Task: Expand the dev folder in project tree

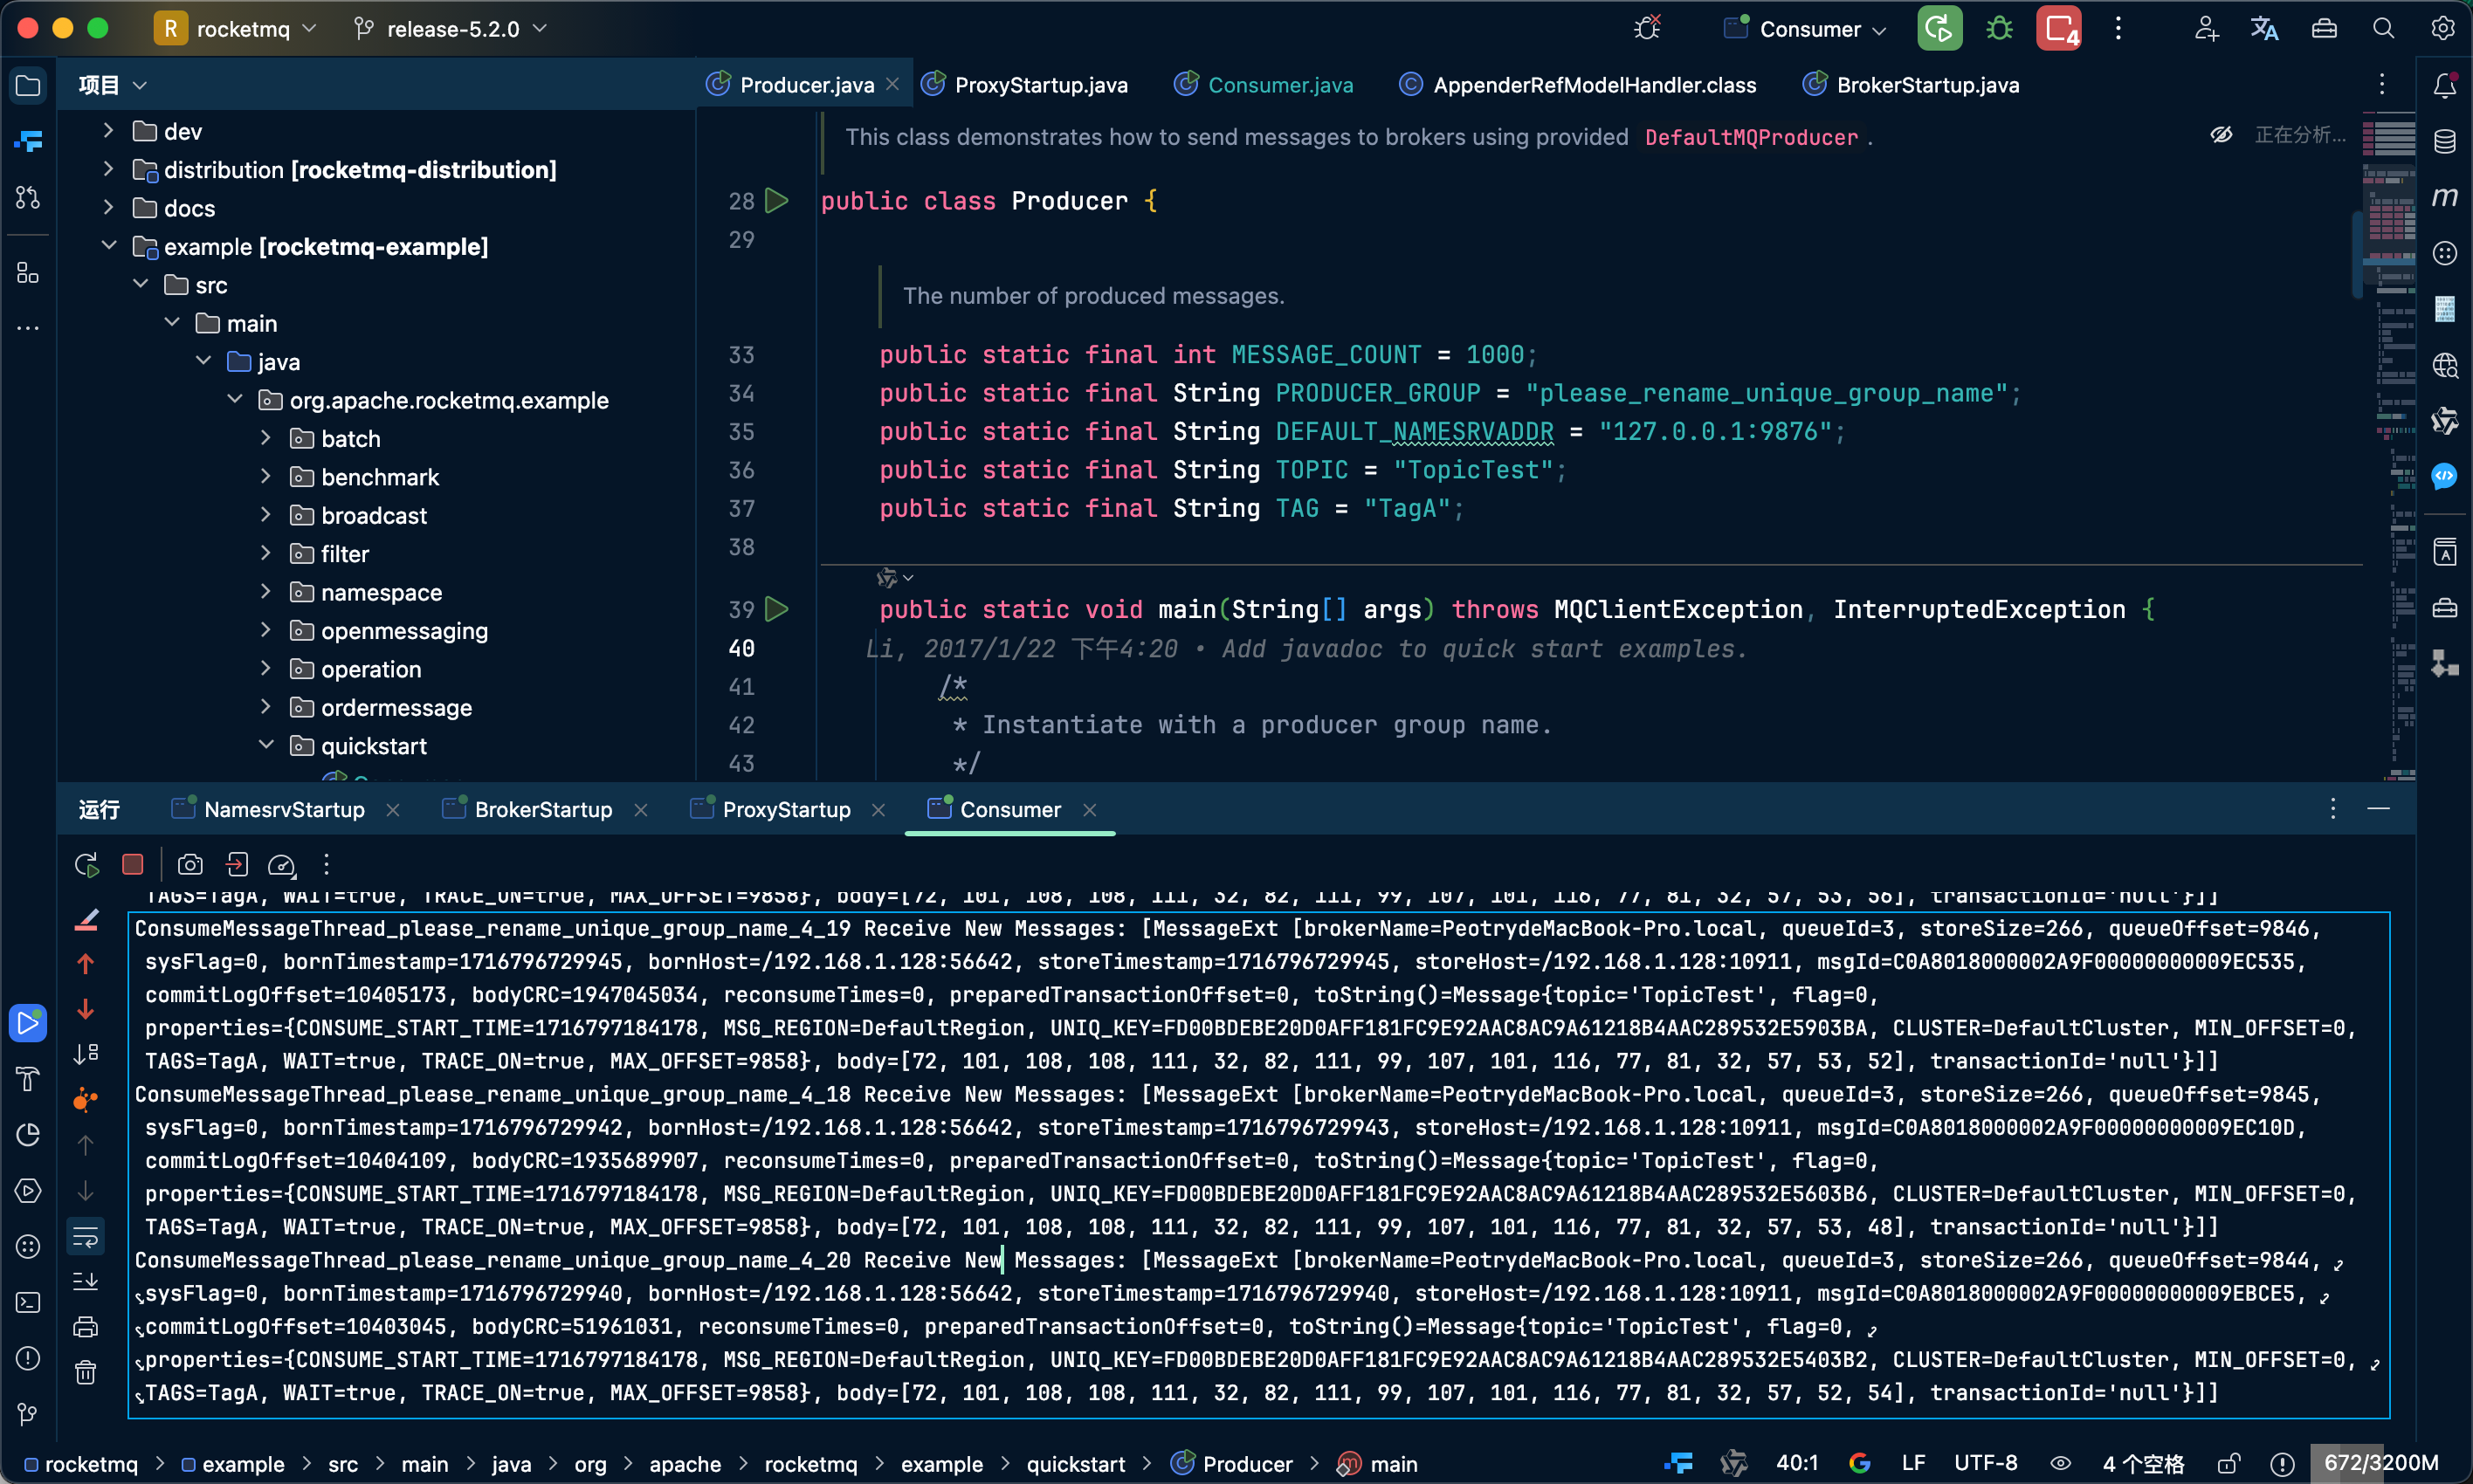Action: point(109,131)
